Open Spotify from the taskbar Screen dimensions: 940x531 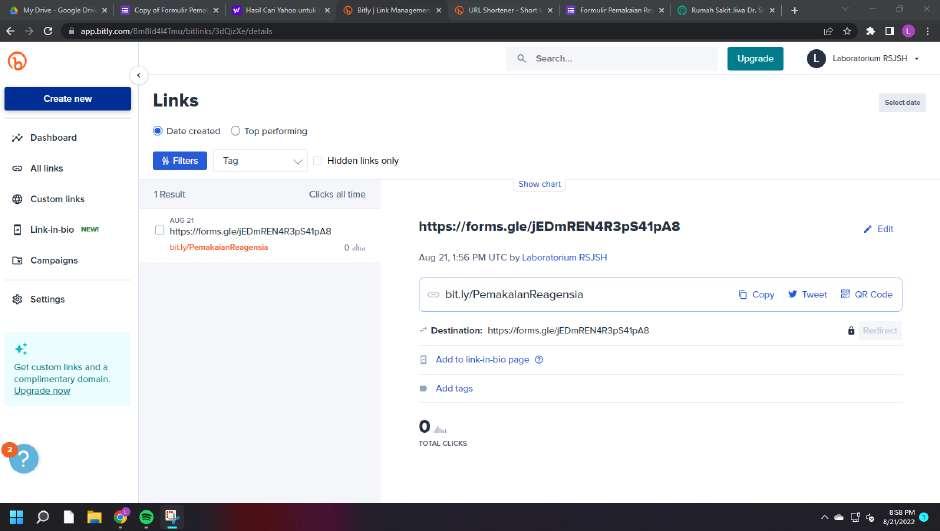146,517
